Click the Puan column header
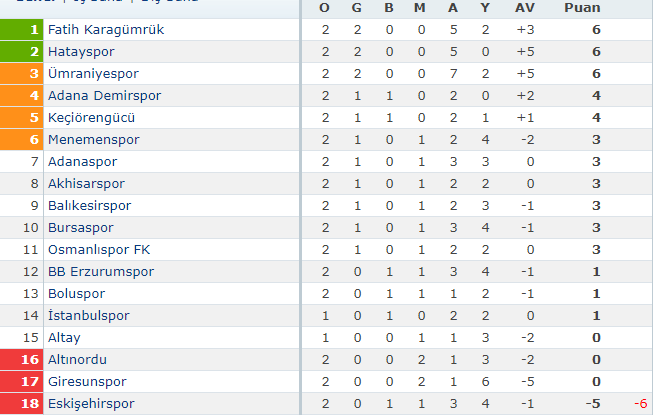 (582, 7)
